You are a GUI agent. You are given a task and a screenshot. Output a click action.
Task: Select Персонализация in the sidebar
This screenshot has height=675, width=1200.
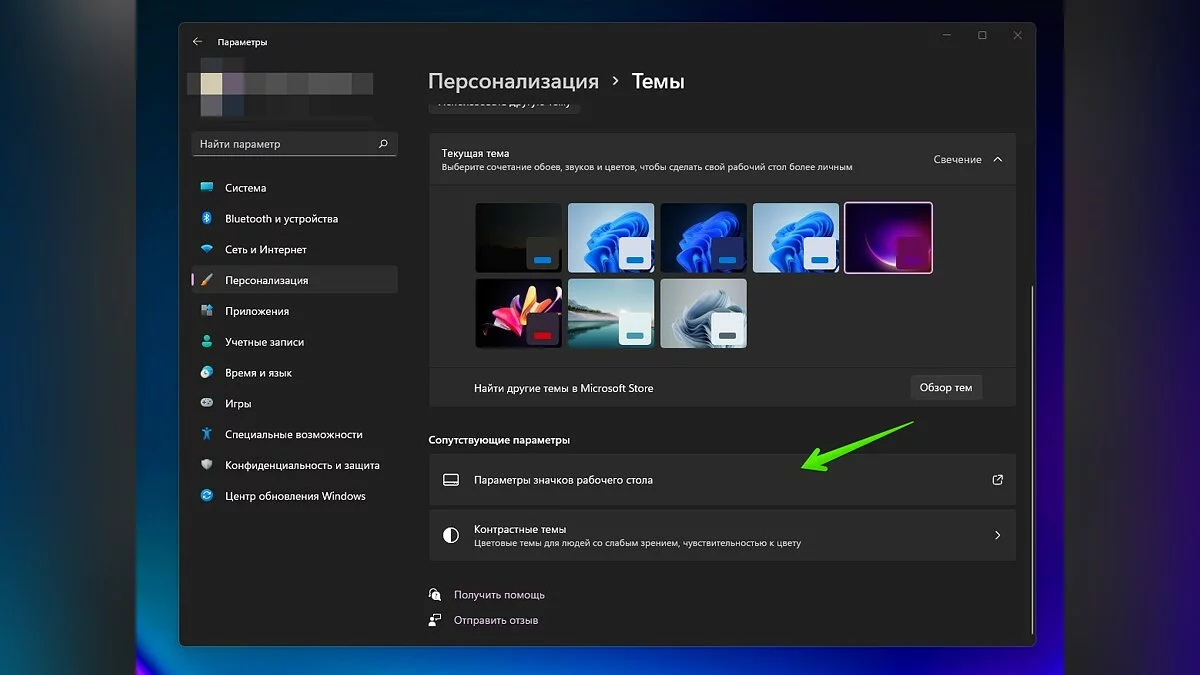click(x=266, y=281)
